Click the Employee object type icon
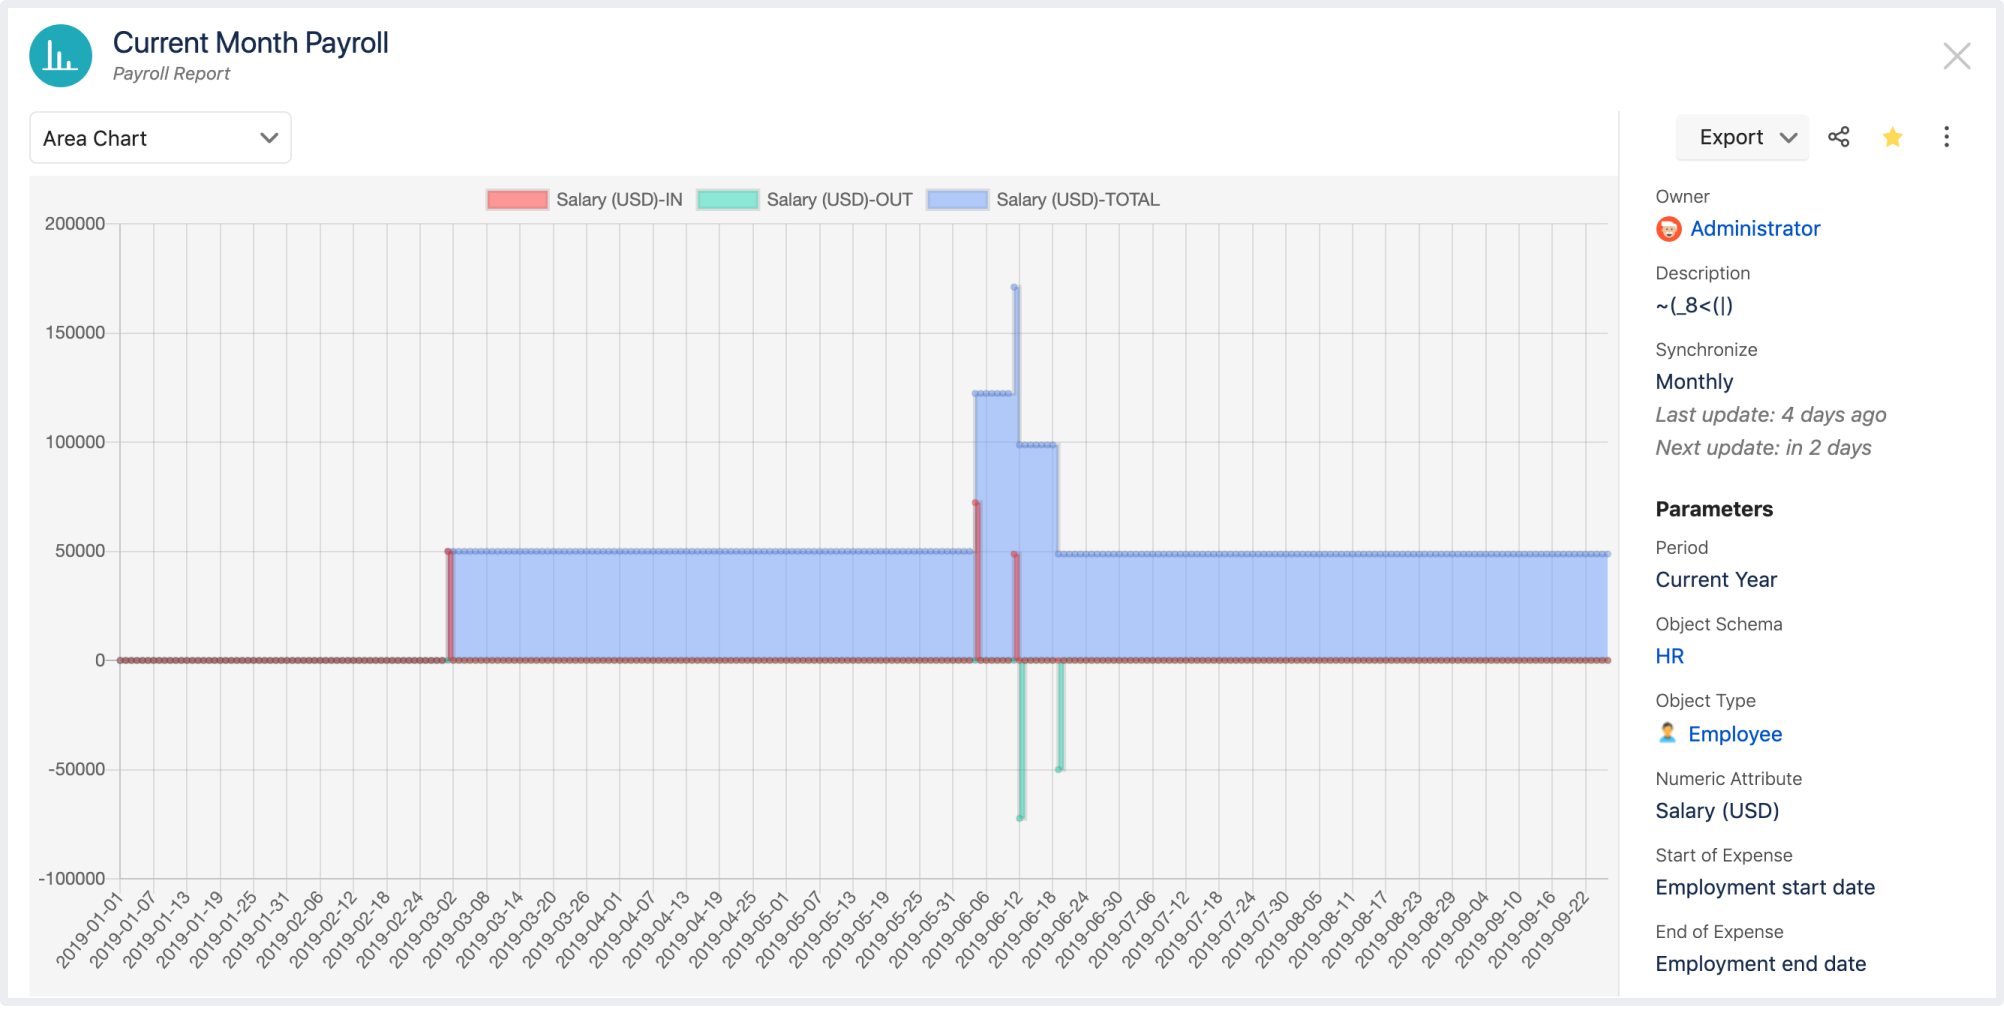 tap(1667, 733)
